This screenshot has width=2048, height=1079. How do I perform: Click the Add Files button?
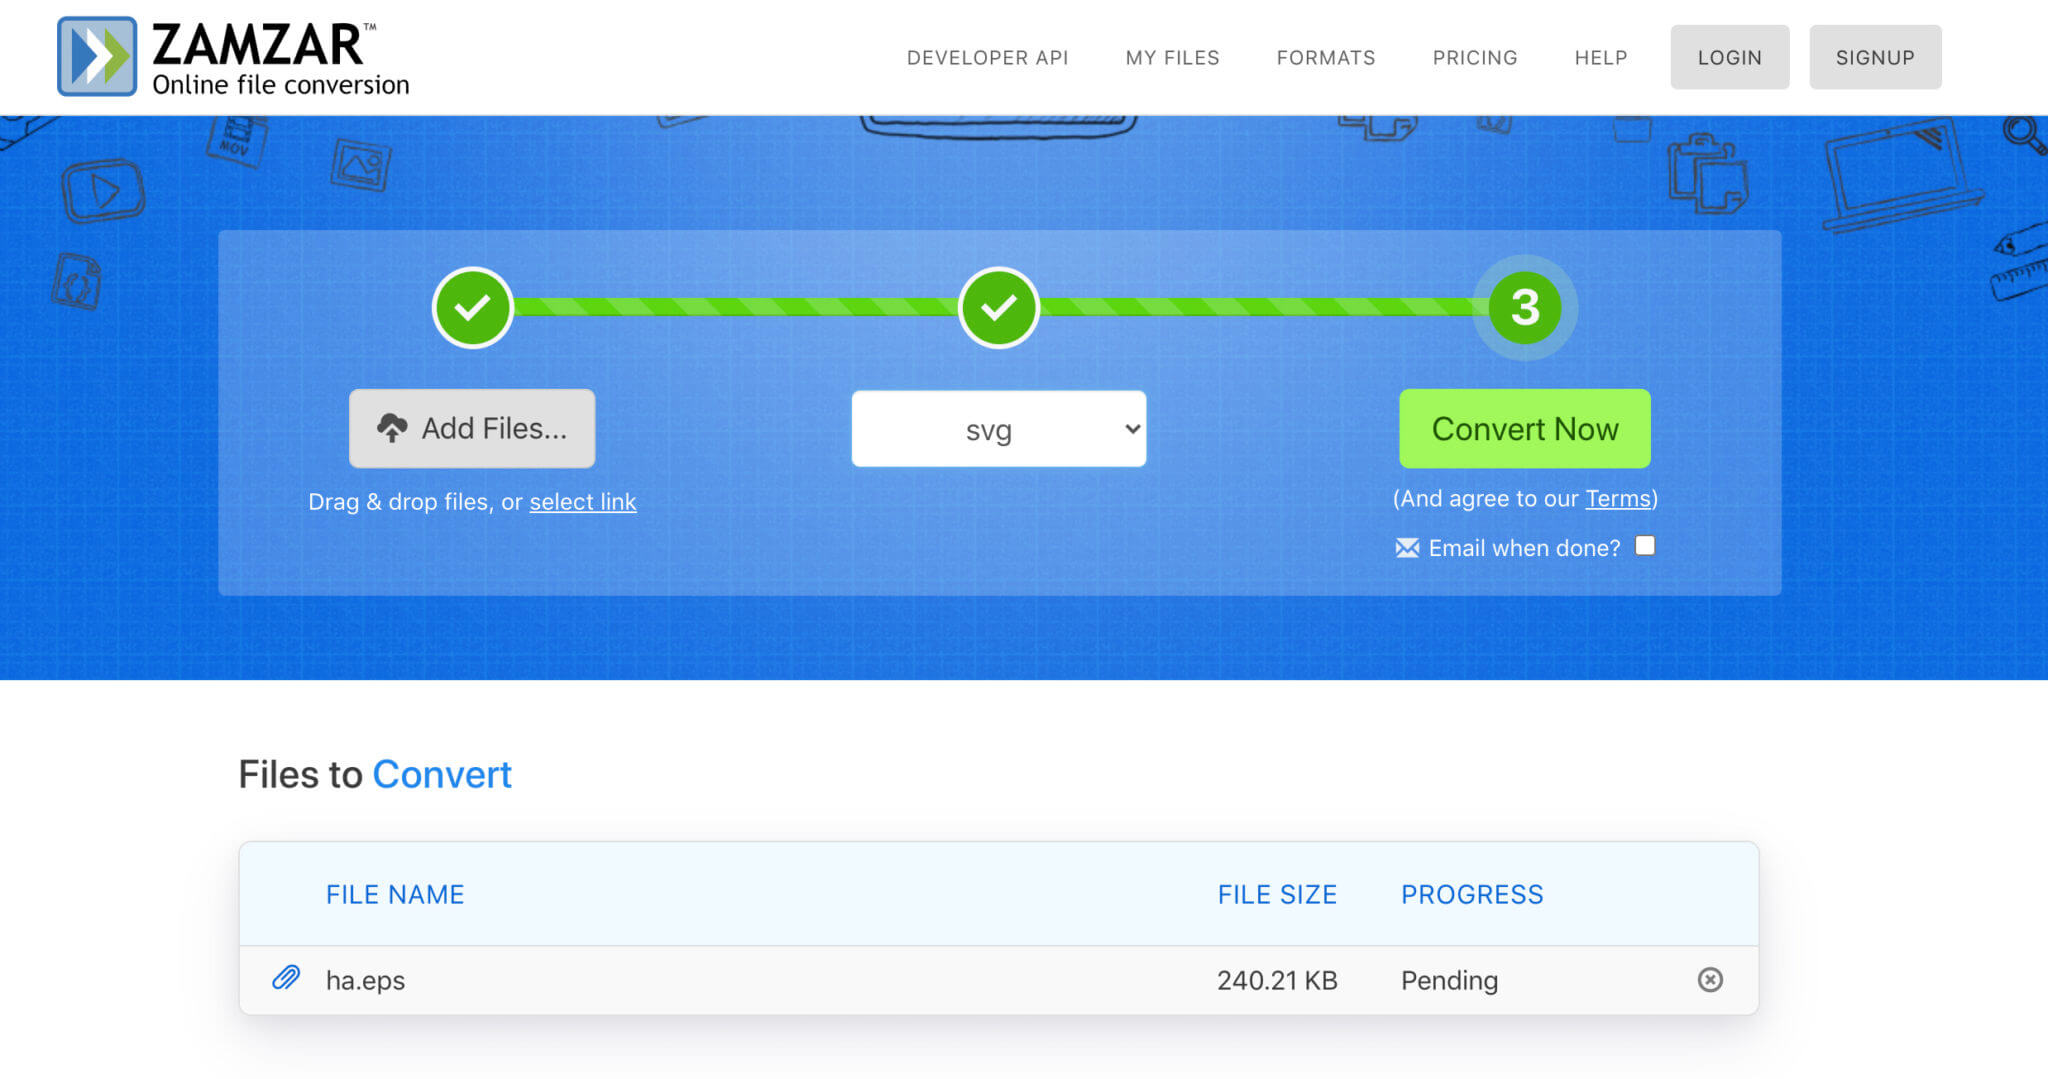(472, 428)
